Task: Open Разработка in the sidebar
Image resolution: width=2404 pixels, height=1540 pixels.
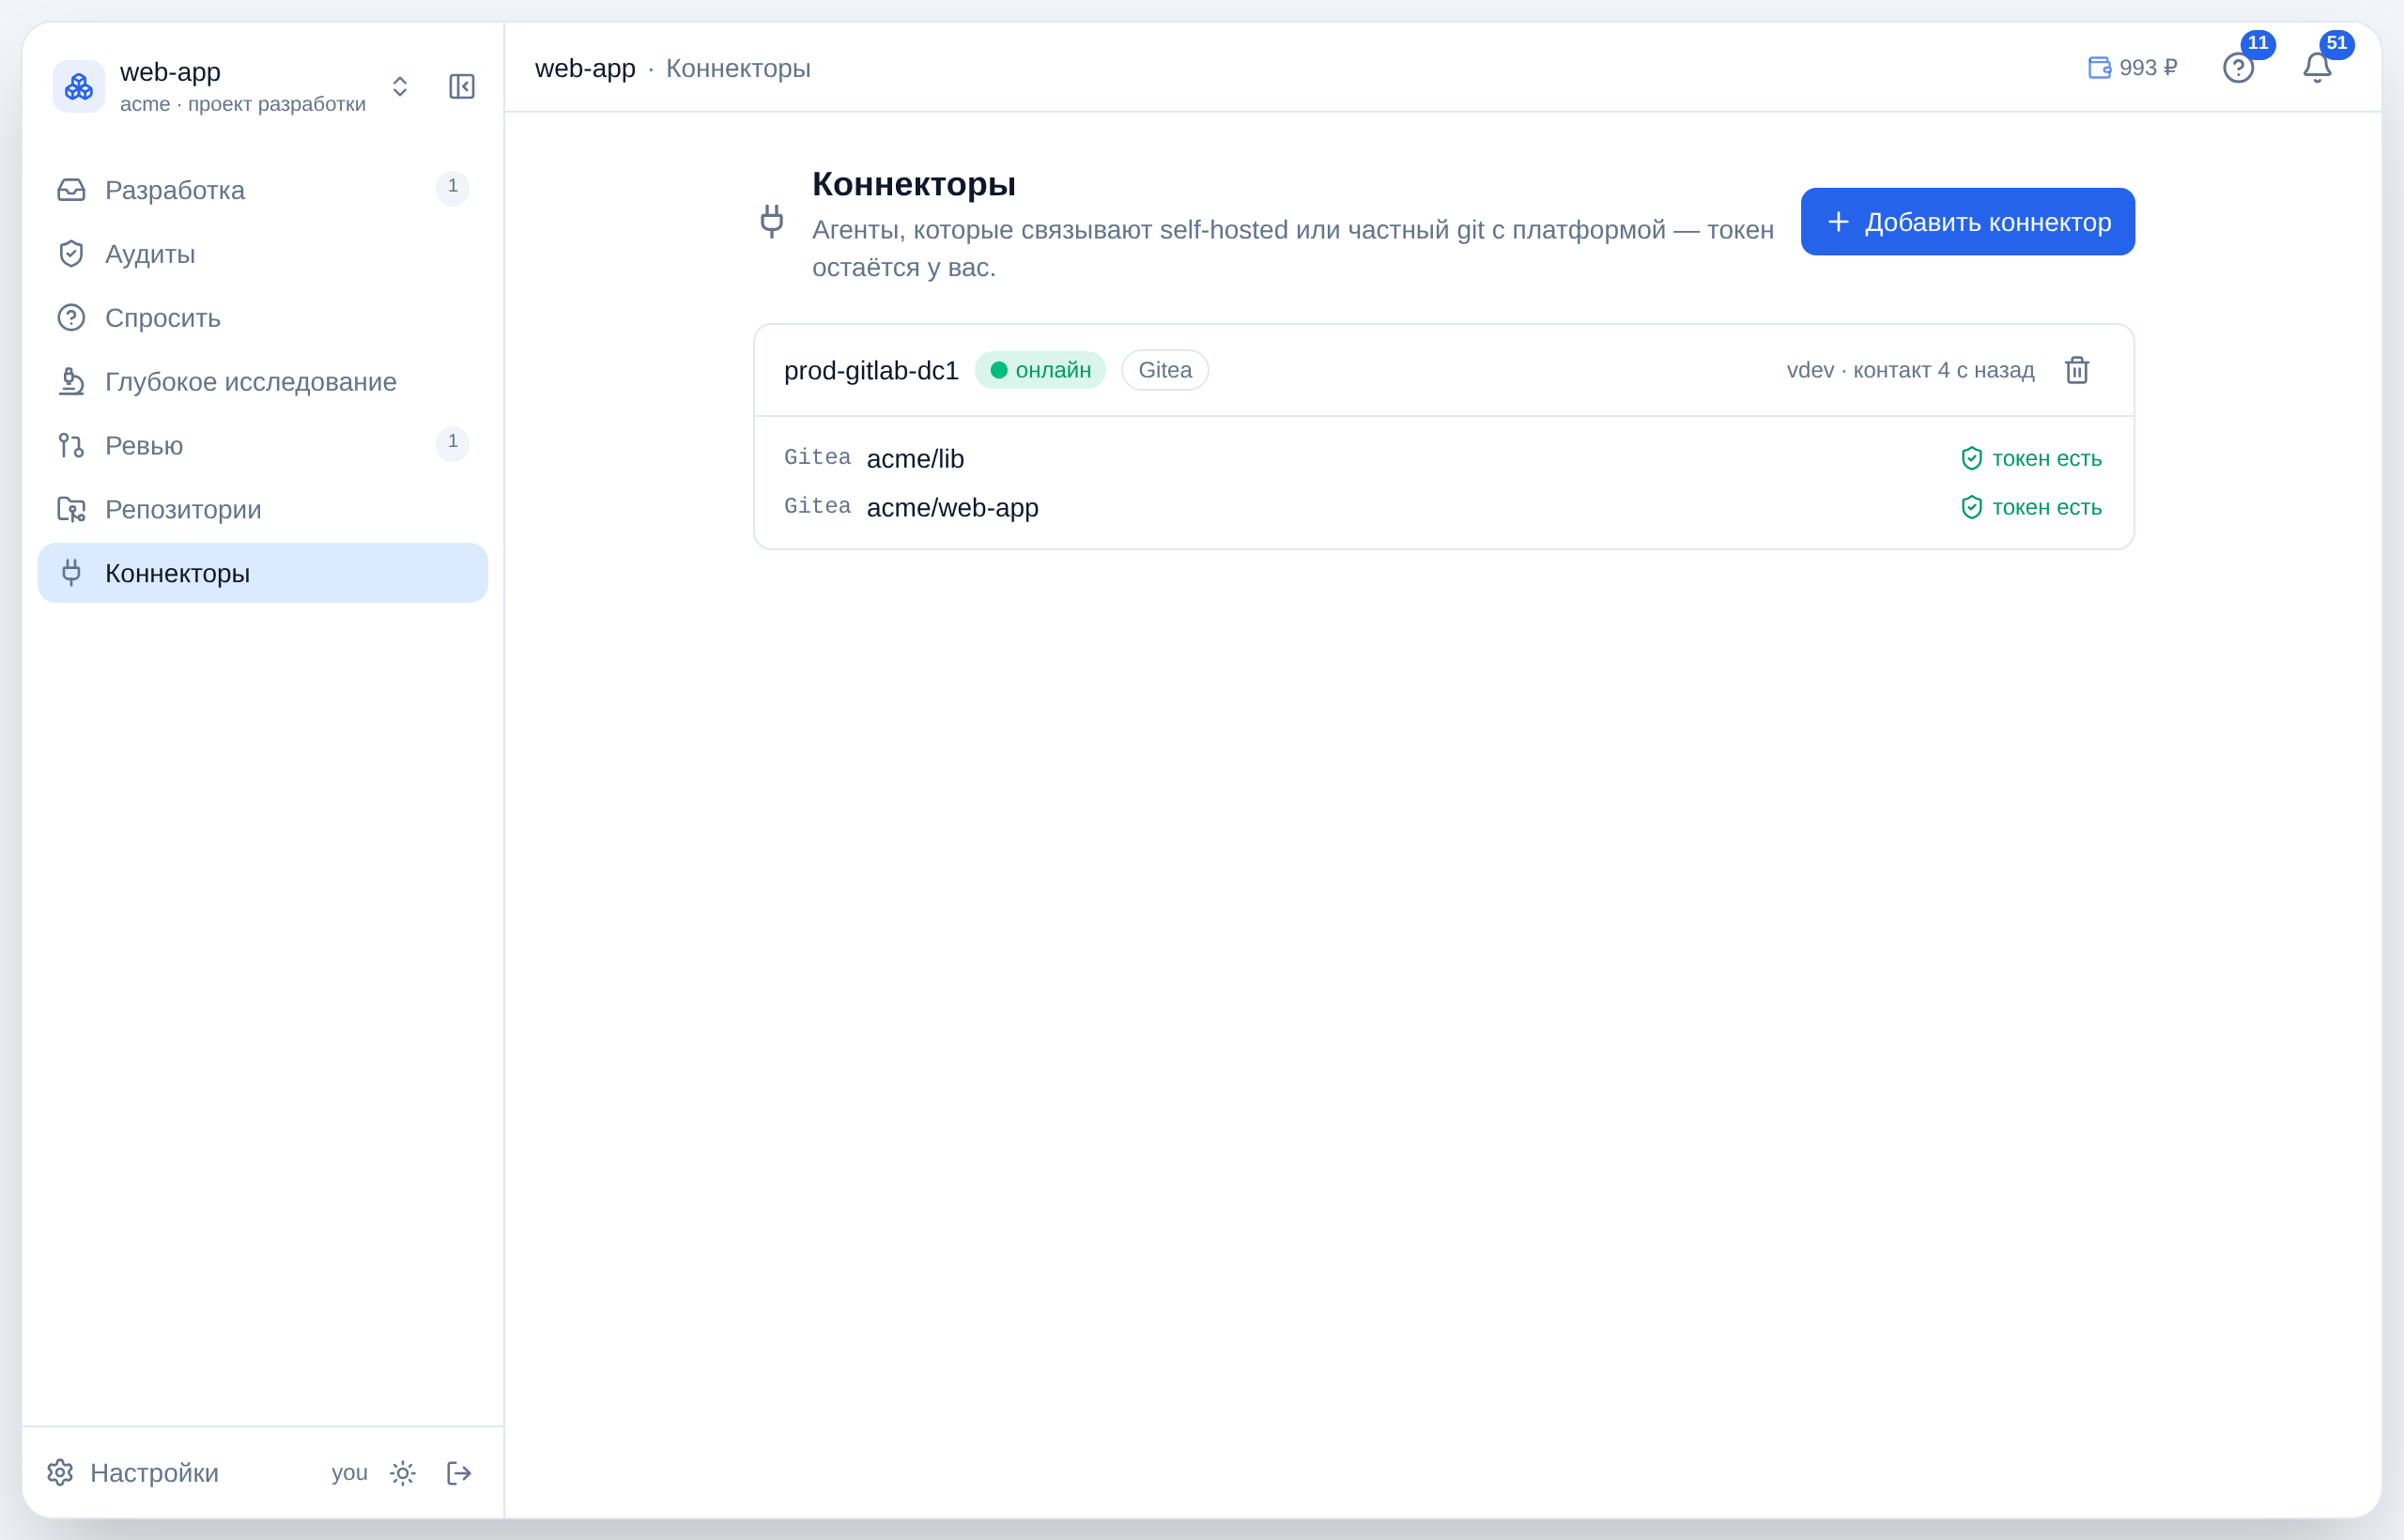Action: pos(263,190)
